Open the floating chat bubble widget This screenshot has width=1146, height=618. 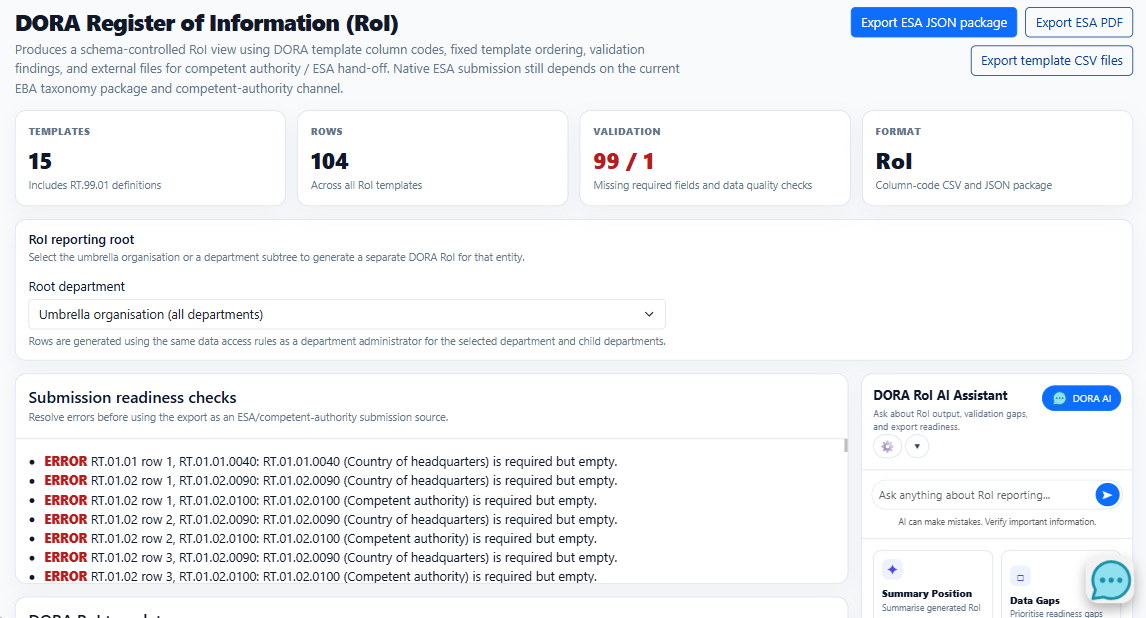point(1110,581)
